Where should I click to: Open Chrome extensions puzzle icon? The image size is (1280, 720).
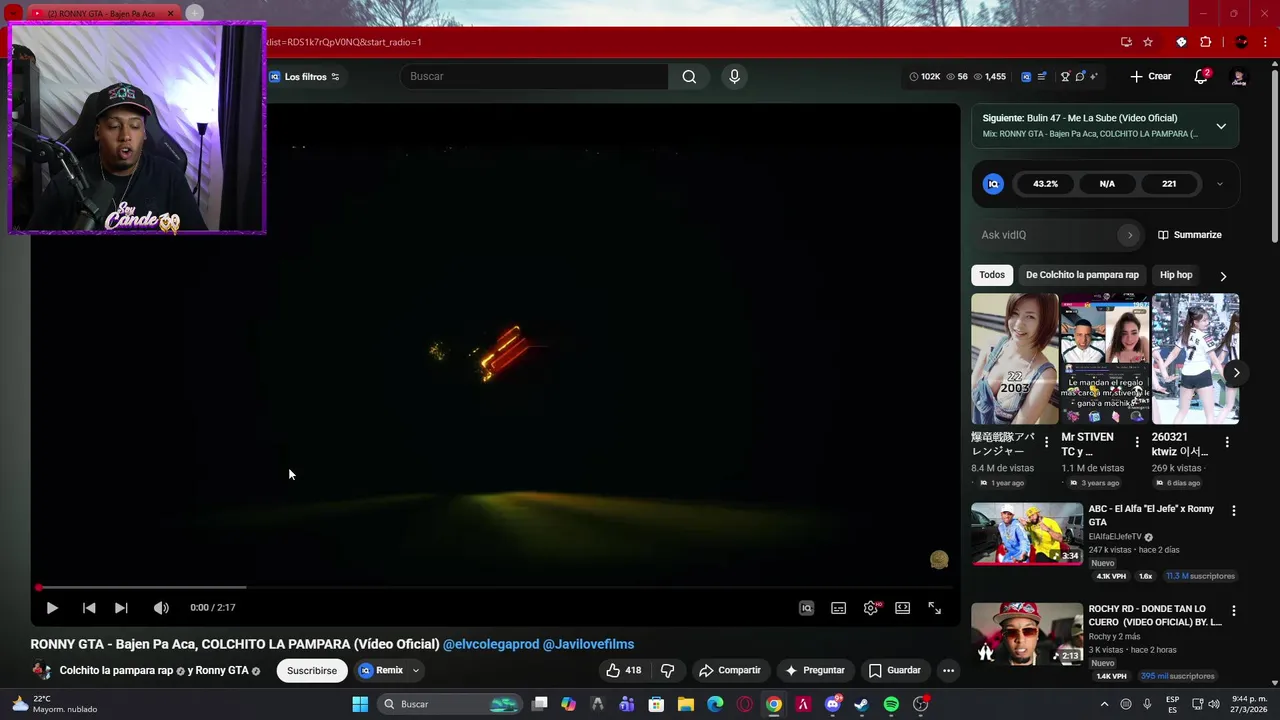(1205, 42)
